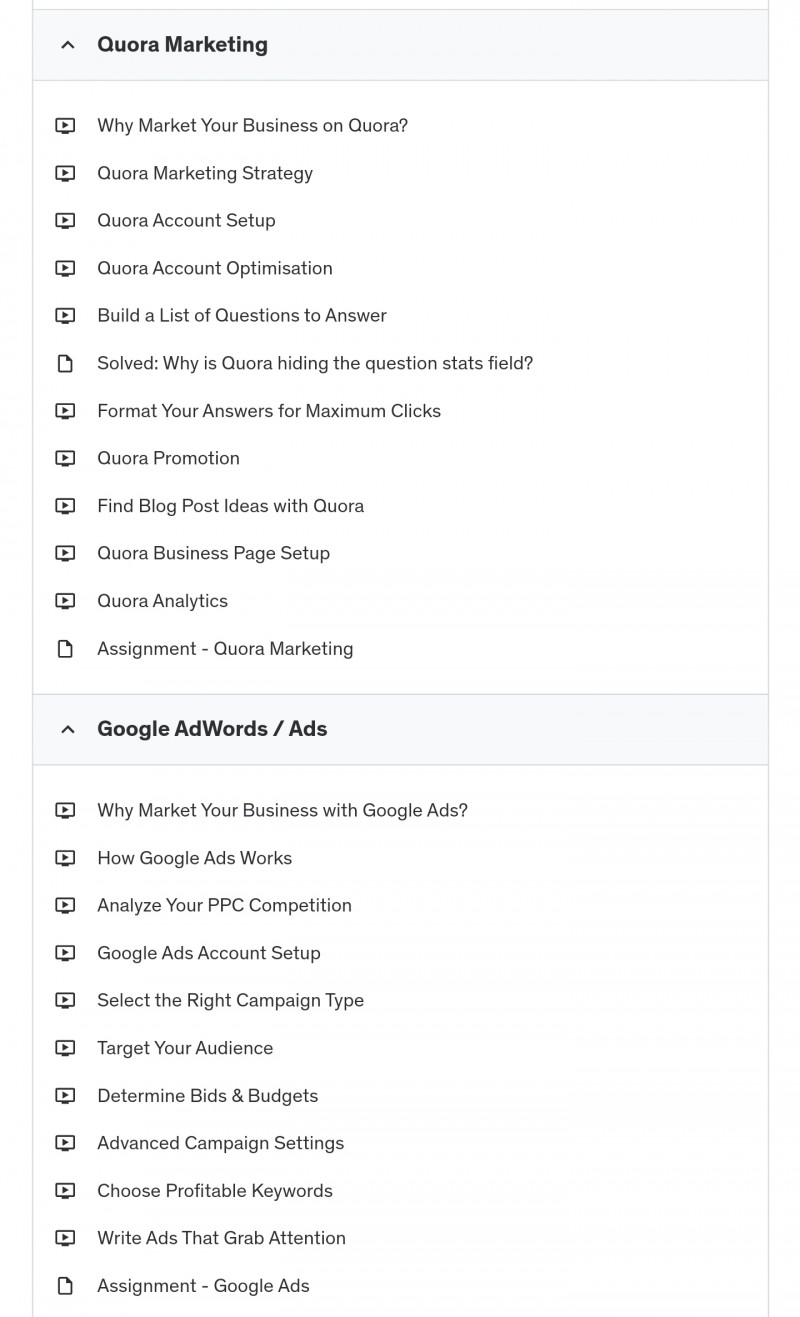Image resolution: width=800 pixels, height=1317 pixels.
Task: Click document icon beside Solved: Why is Quora hiding
Action: click(x=65, y=363)
